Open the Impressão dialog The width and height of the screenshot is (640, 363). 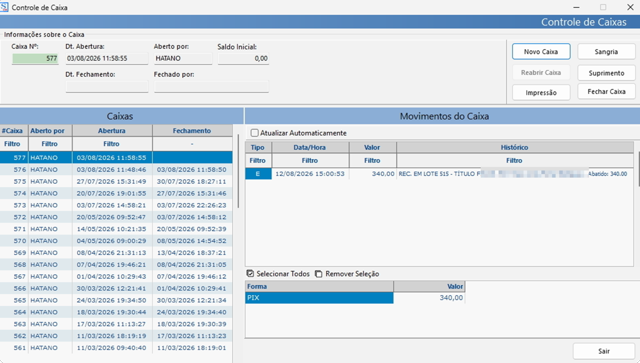pyautogui.click(x=541, y=93)
